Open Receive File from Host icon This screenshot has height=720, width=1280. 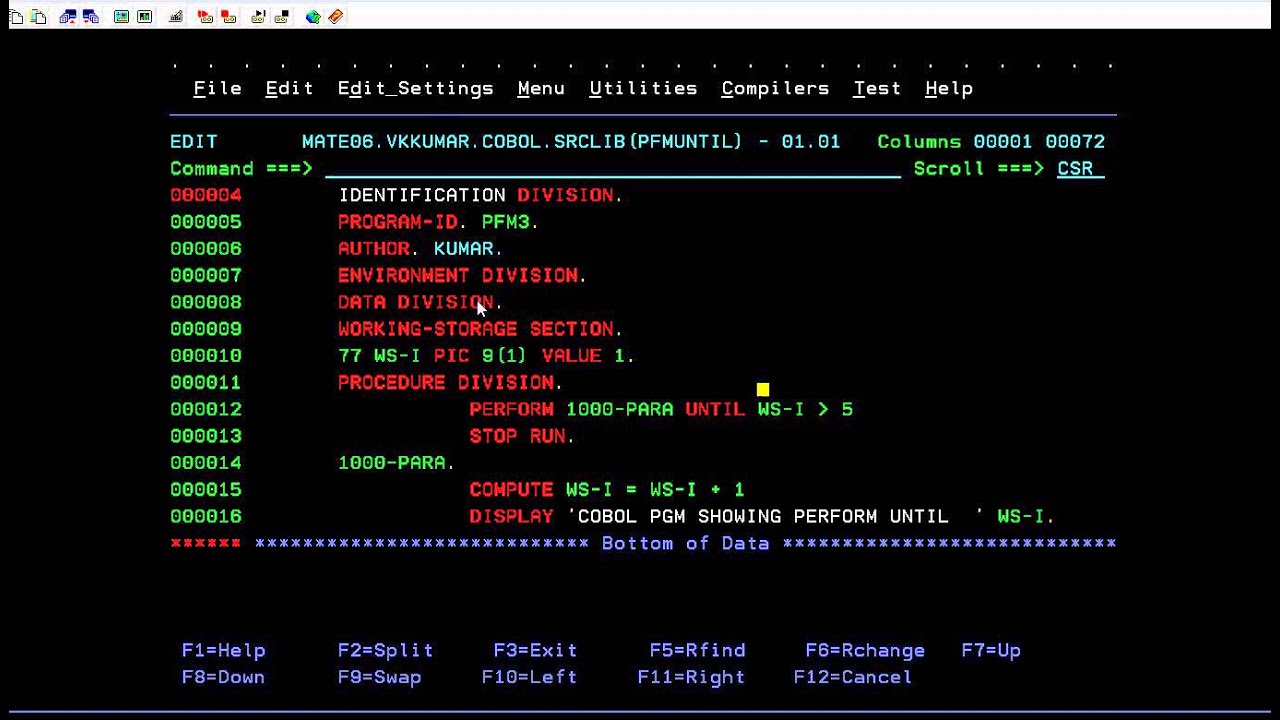tap(90, 17)
